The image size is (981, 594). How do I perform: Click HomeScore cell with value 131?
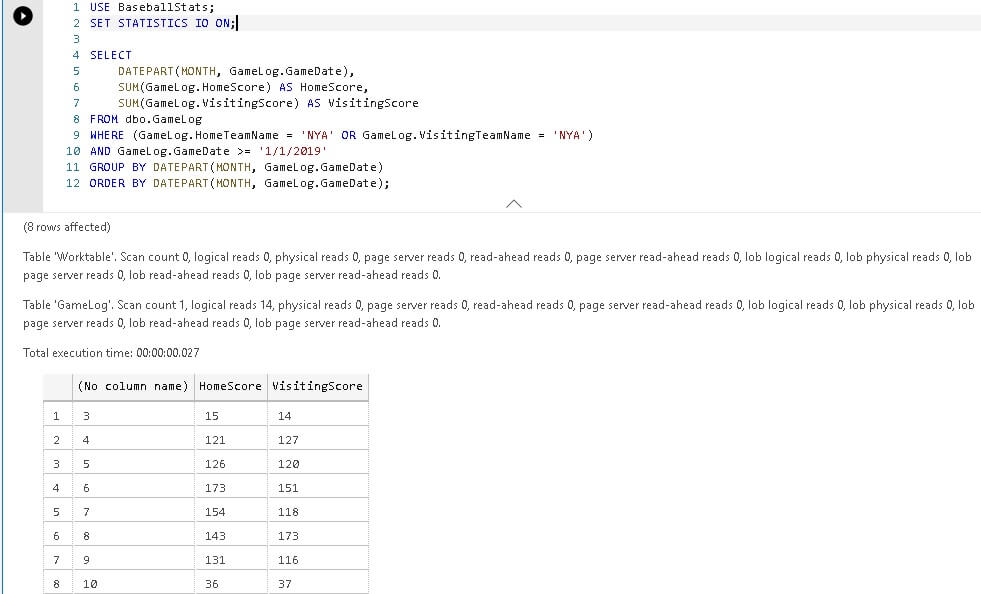click(x=230, y=560)
